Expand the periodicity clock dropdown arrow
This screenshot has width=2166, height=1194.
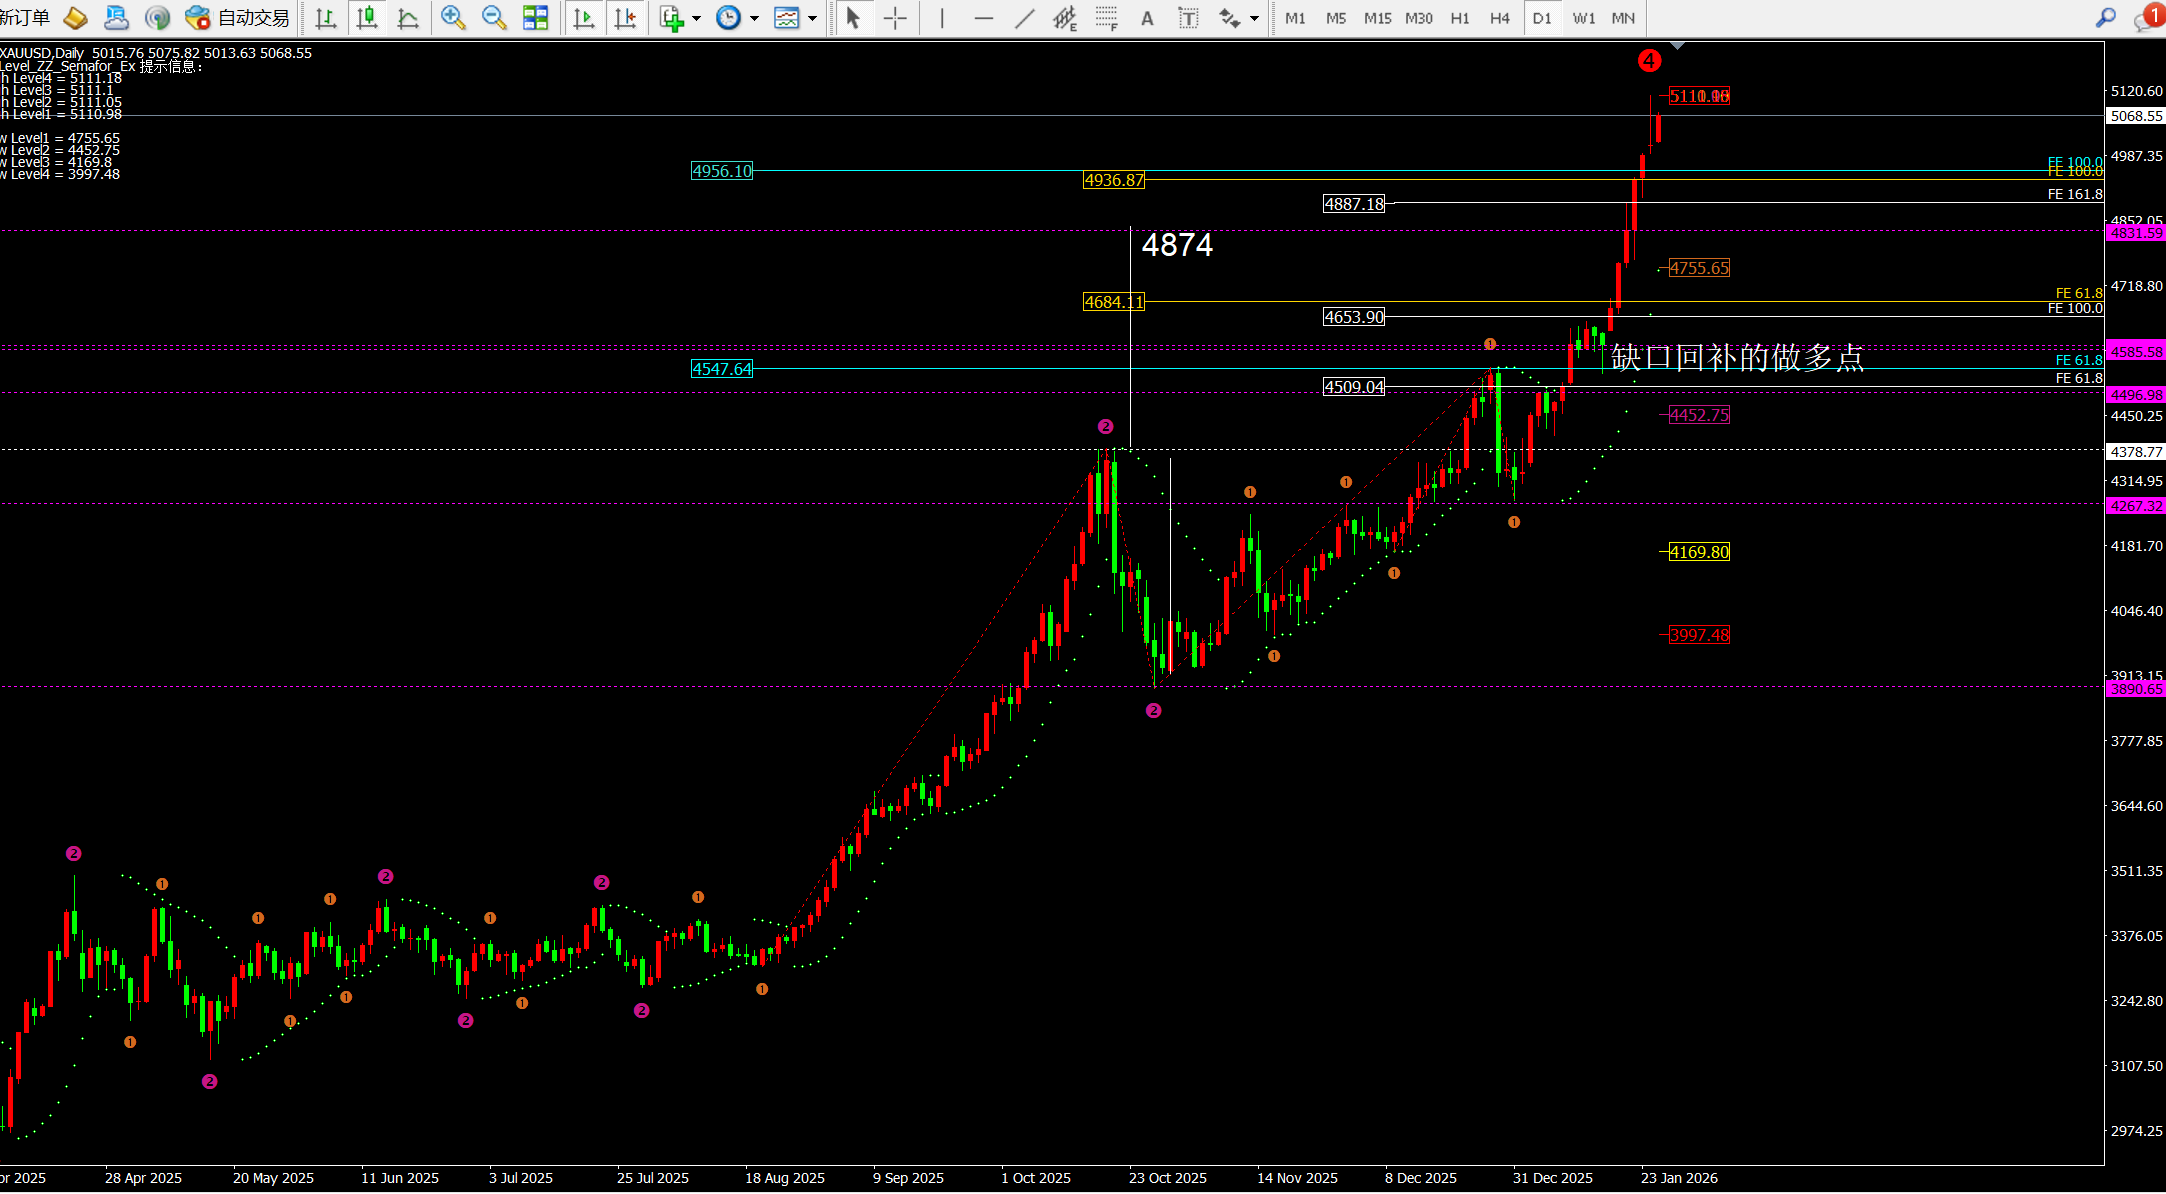(x=754, y=18)
